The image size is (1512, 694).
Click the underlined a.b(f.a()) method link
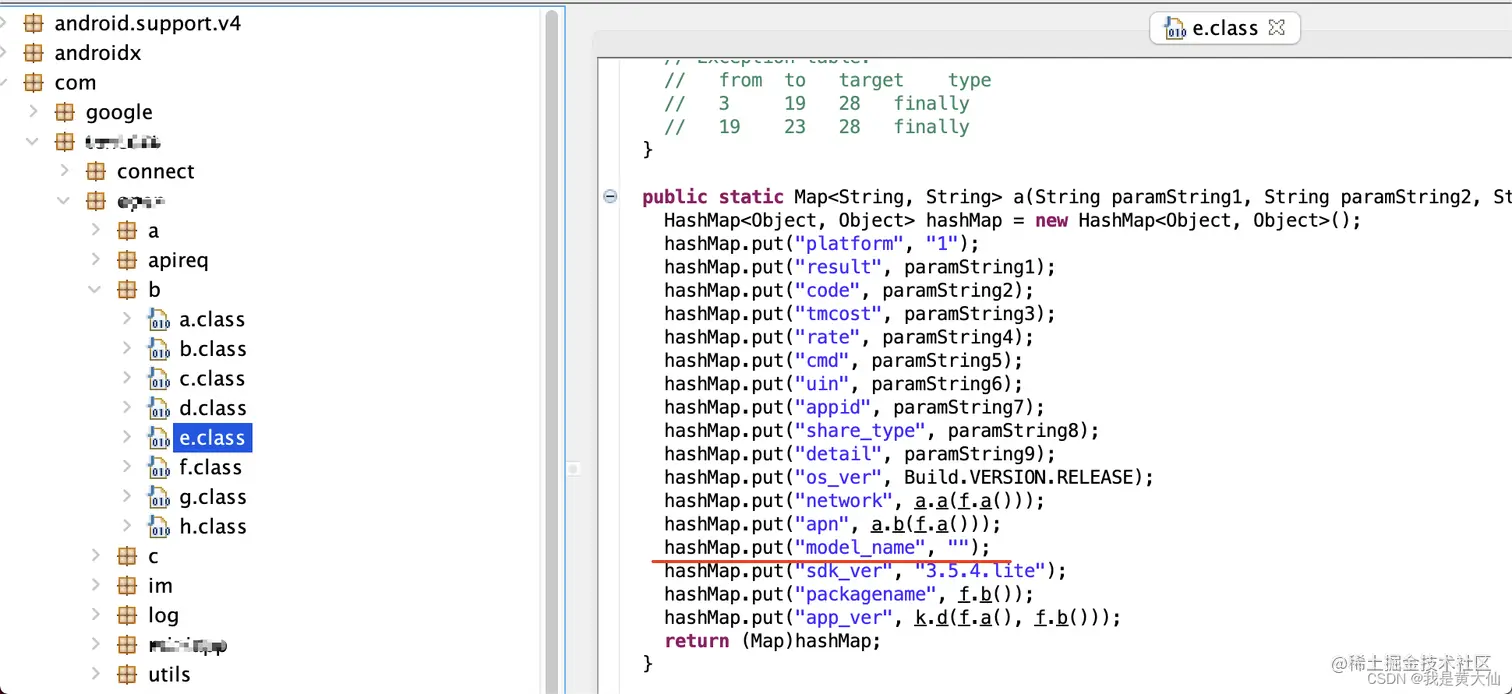(925, 524)
